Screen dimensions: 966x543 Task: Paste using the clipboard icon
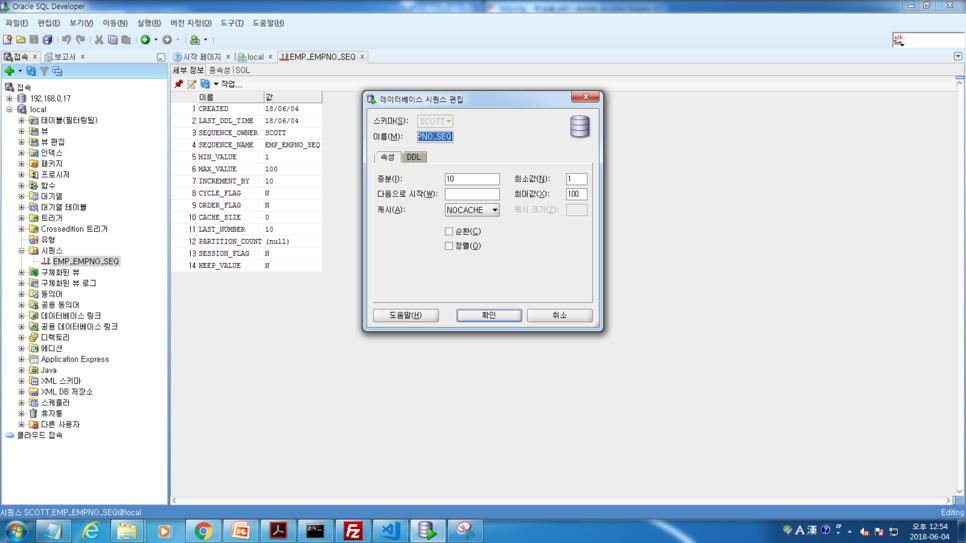click(x=126, y=39)
